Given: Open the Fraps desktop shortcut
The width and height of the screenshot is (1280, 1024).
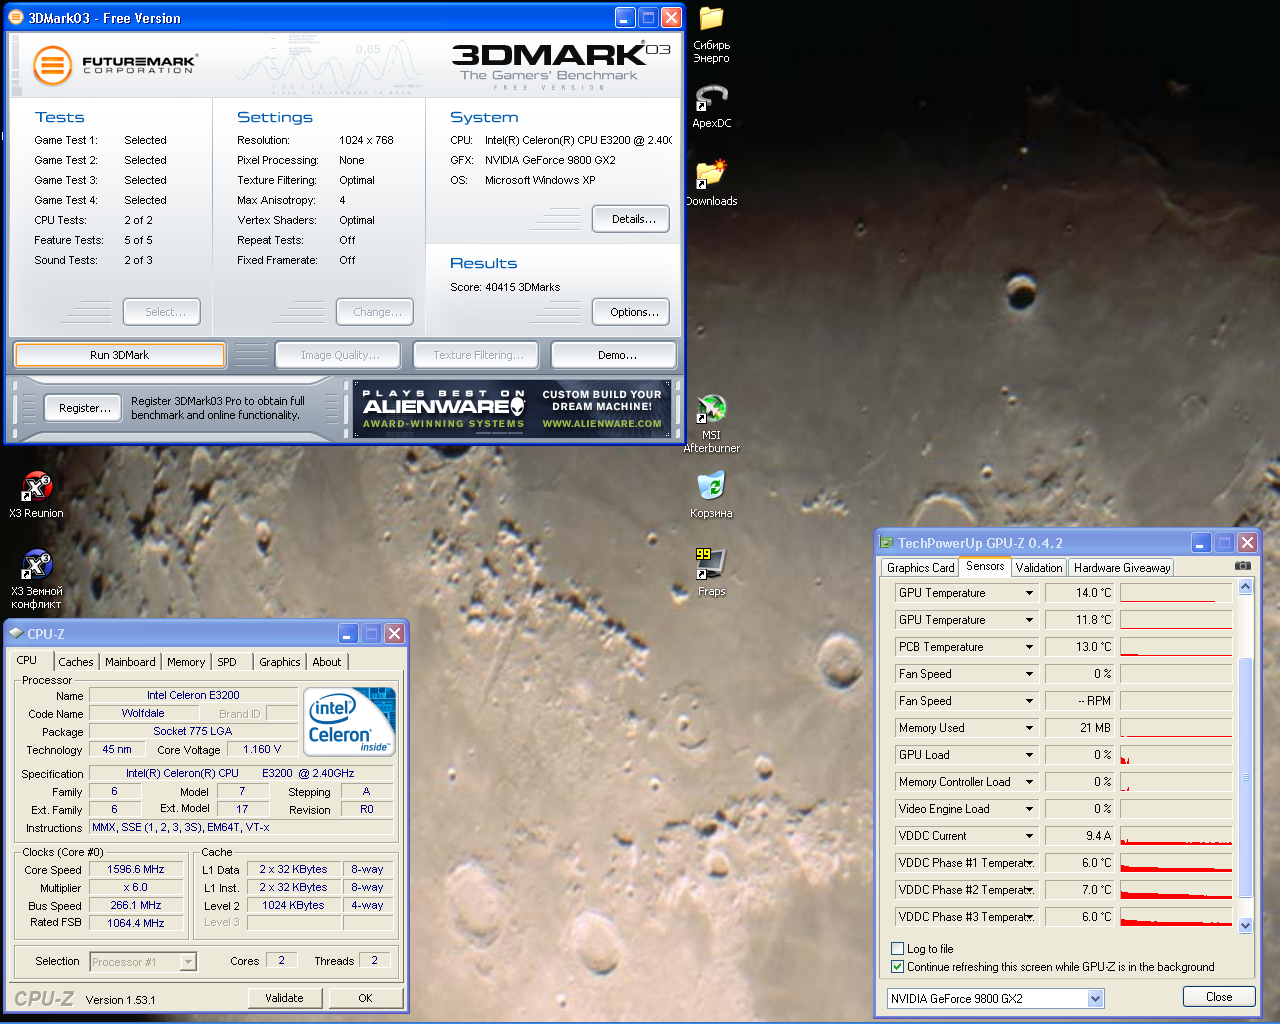Looking at the screenshot, I should pos(711,564).
